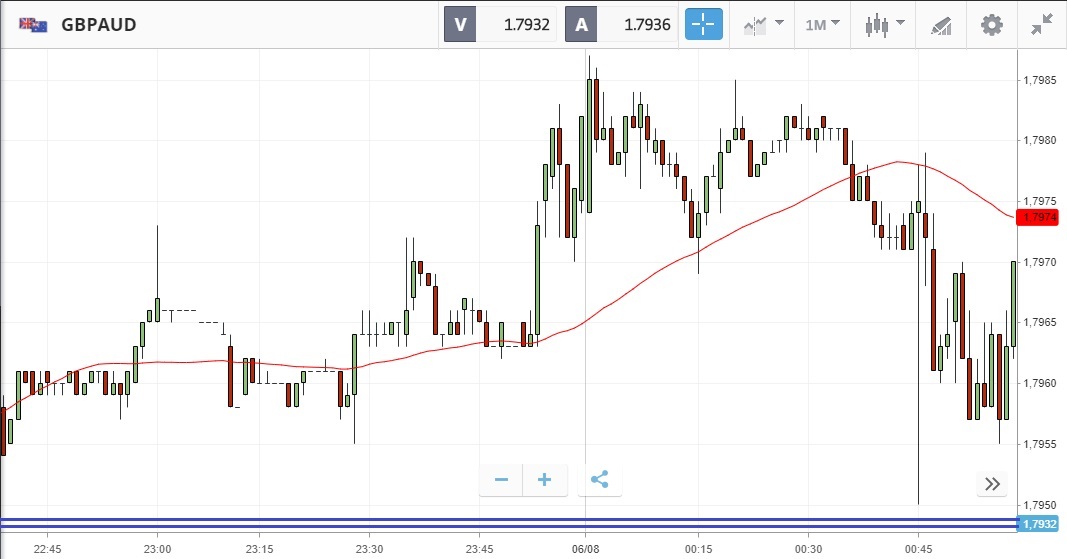
Task: Open the 1M timeframe dropdown
Action: tap(822, 24)
